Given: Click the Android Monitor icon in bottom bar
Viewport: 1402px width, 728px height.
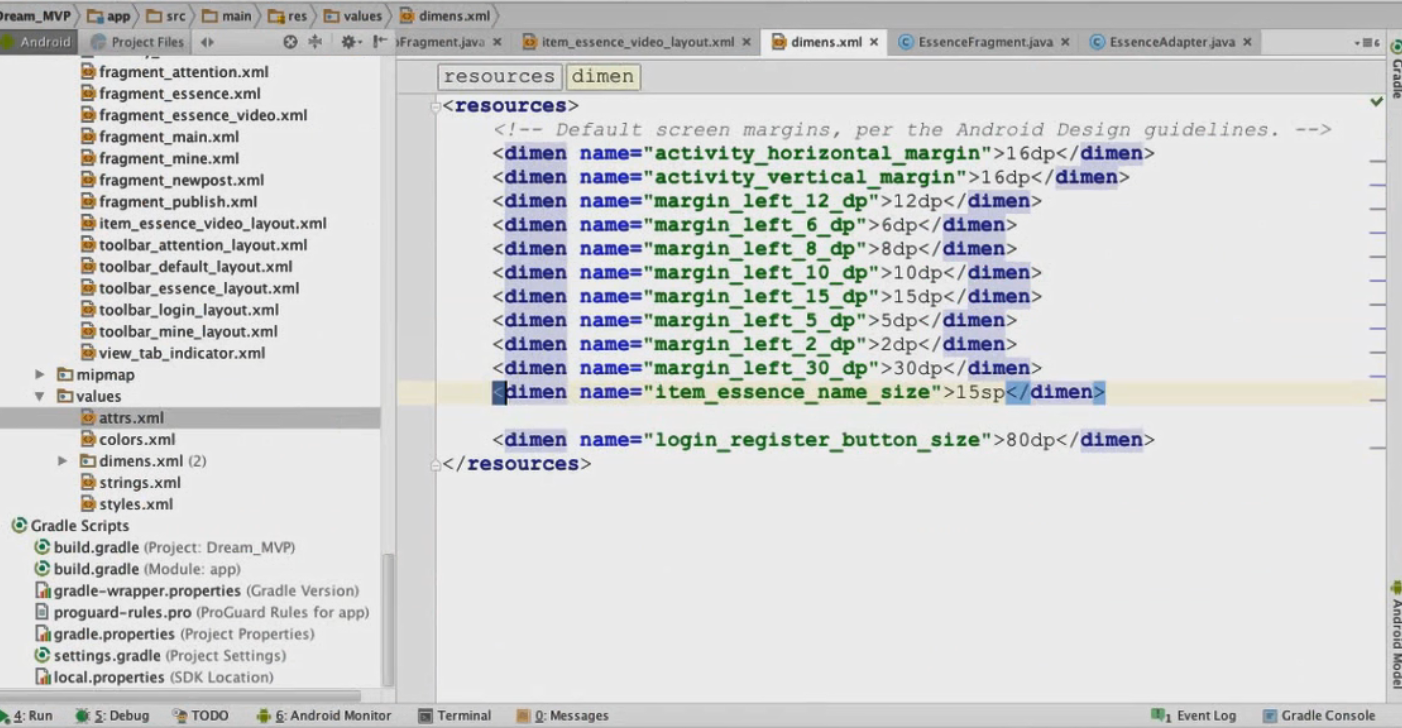Looking at the screenshot, I should click(264, 716).
